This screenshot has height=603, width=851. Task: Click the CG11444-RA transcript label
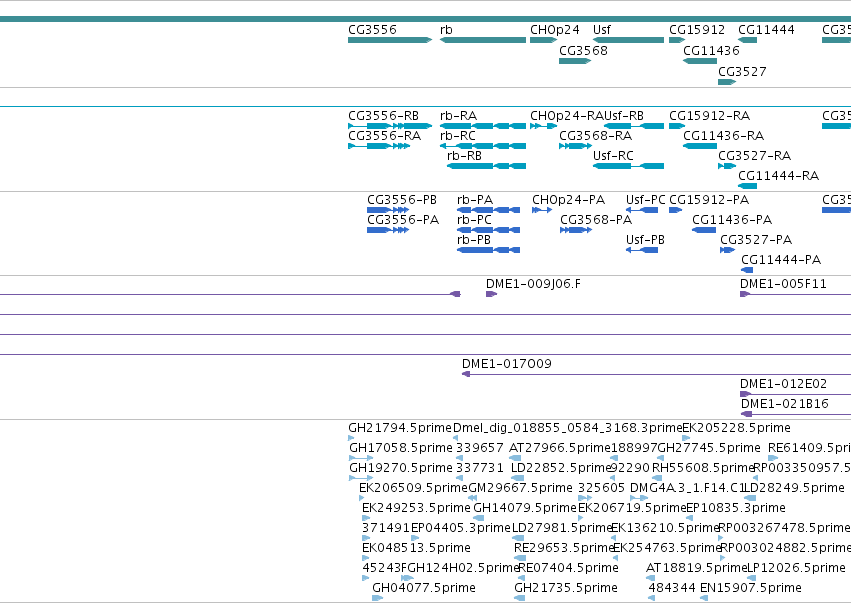coord(778,176)
